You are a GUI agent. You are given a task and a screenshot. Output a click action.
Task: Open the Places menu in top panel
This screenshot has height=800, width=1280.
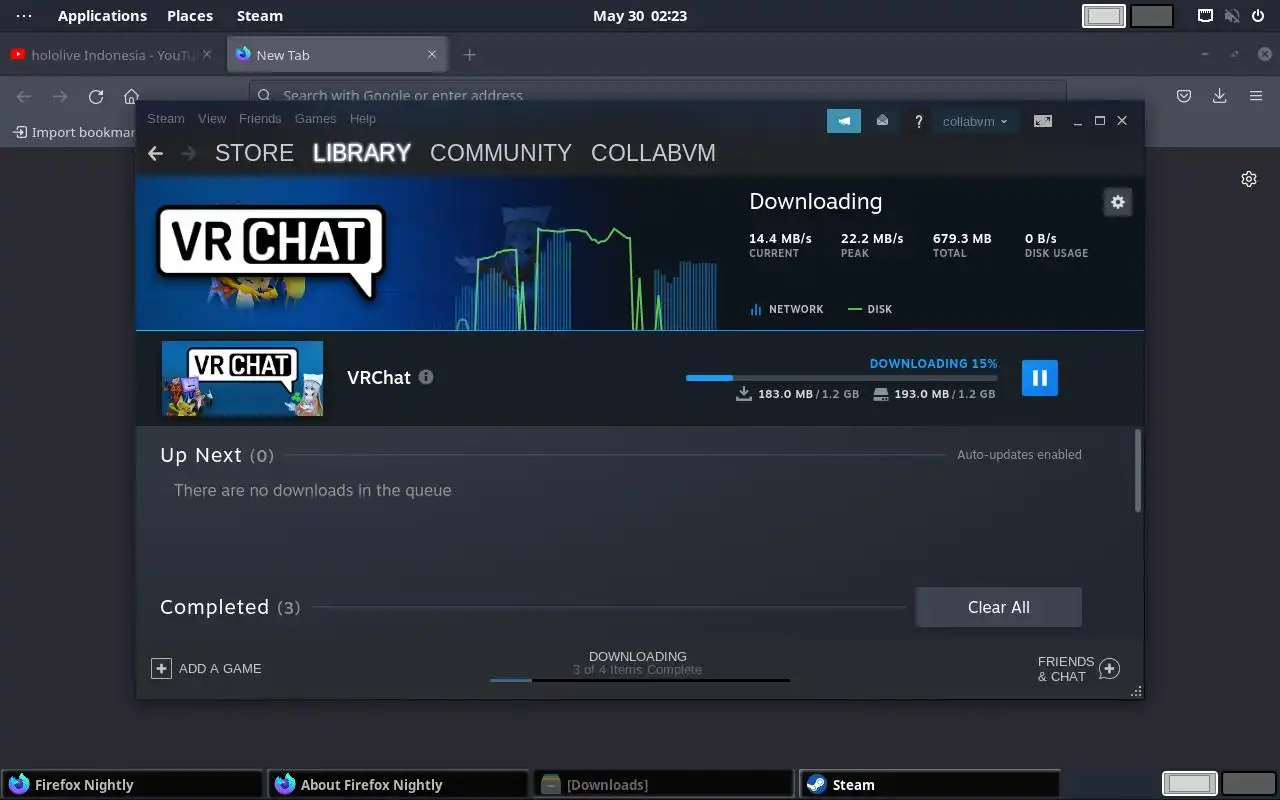tap(190, 16)
